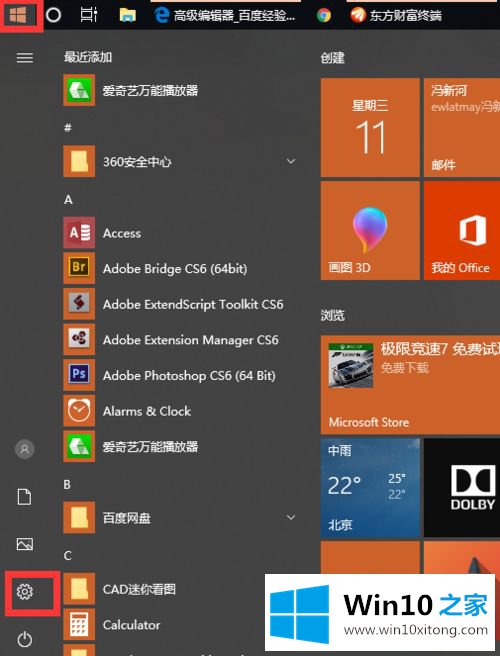Open Alarms & Clock icon
This screenshot has width=500, height=656.
pos(79,411)
